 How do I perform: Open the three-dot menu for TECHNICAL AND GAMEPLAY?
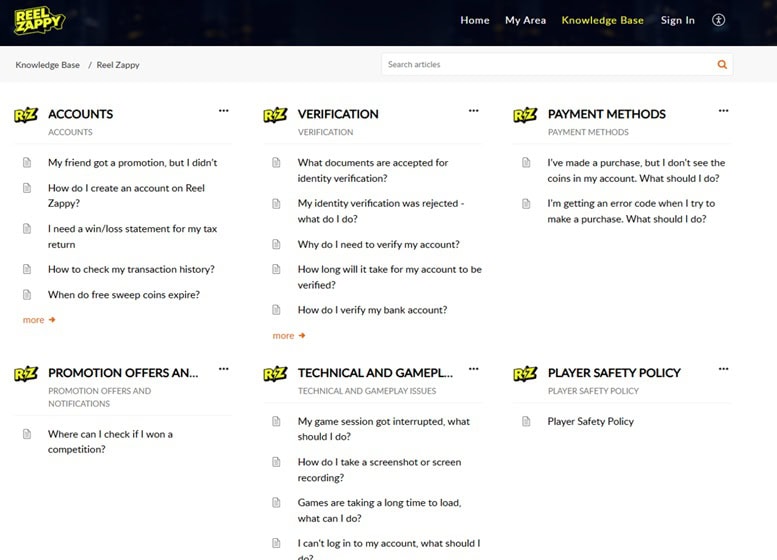[473, 369]
